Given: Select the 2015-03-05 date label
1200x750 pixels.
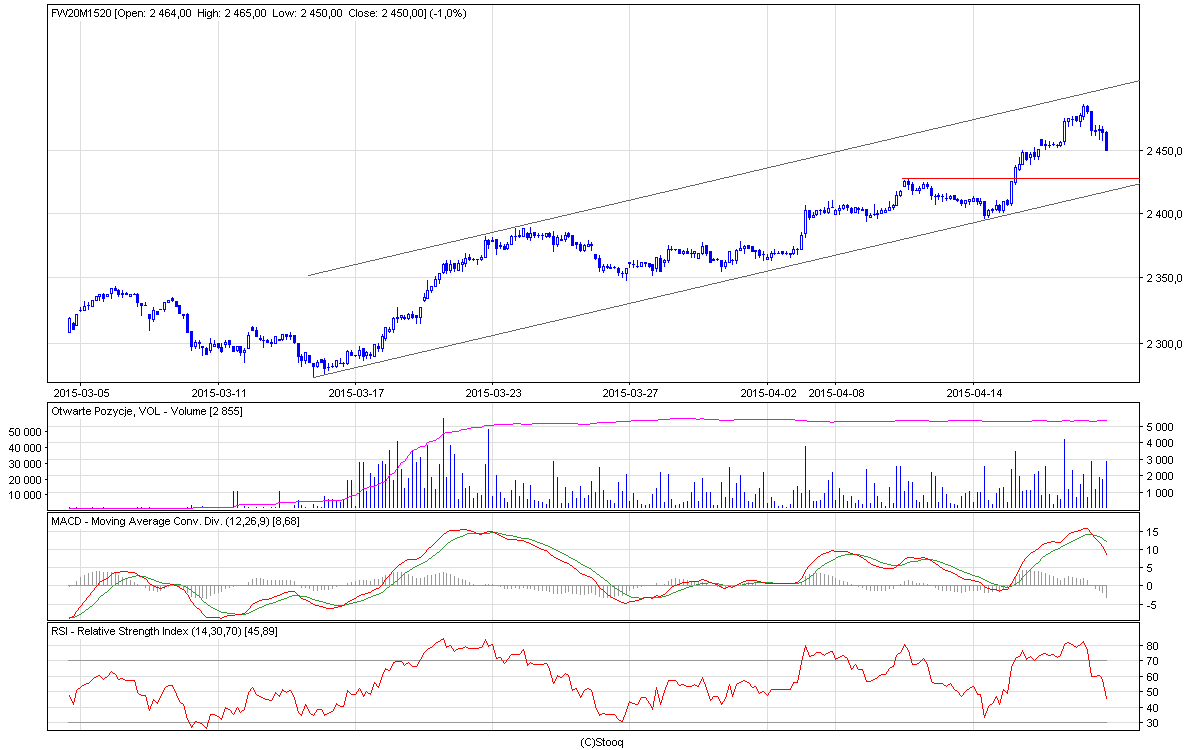Looking at the screenshot, I should click(82, 393).
